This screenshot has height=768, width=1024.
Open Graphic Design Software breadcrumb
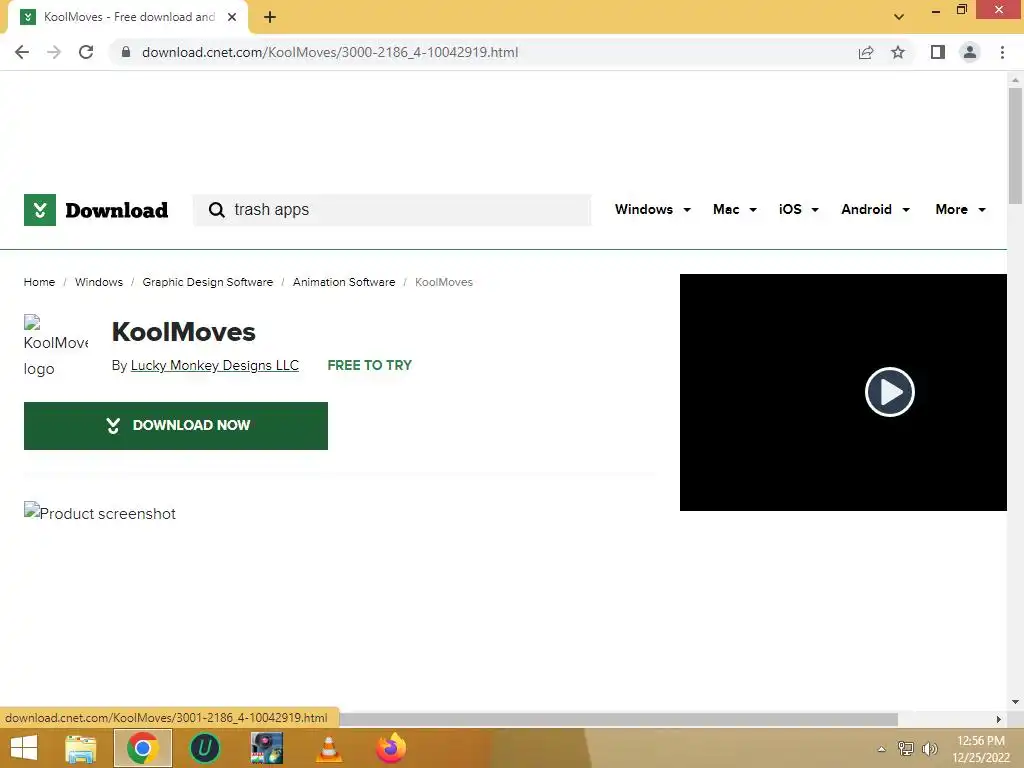[208, 282]
